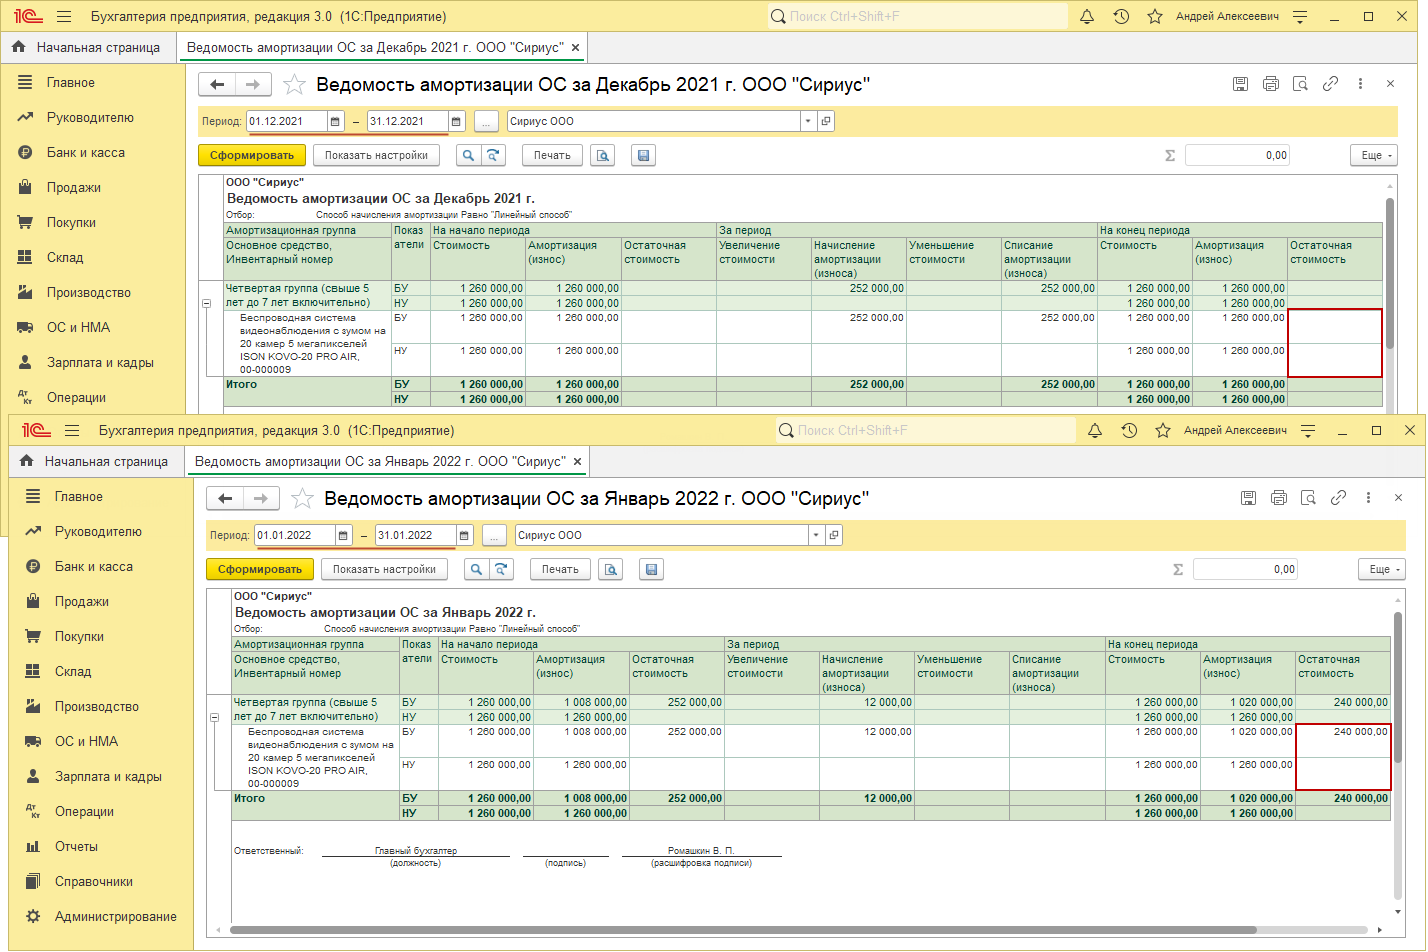Image resolution: width=1428 pixels, height=952 pixels.
Task: Go back using left arrow in December report
Action: 217,84
